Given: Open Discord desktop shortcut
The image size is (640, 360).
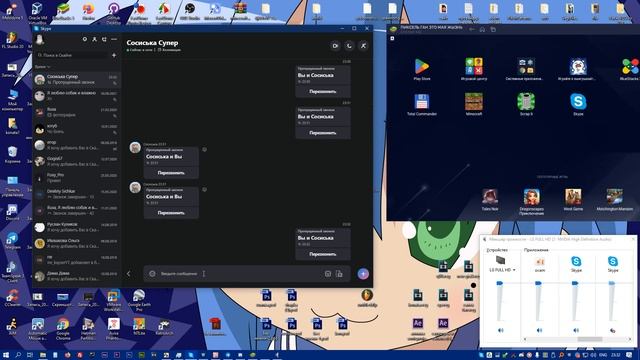Looking at the screenshot, I should (x=12, y=212).
